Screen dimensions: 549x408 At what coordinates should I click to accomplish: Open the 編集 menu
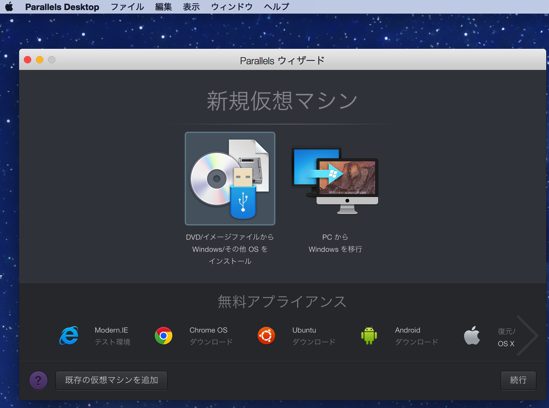point(164,7)
